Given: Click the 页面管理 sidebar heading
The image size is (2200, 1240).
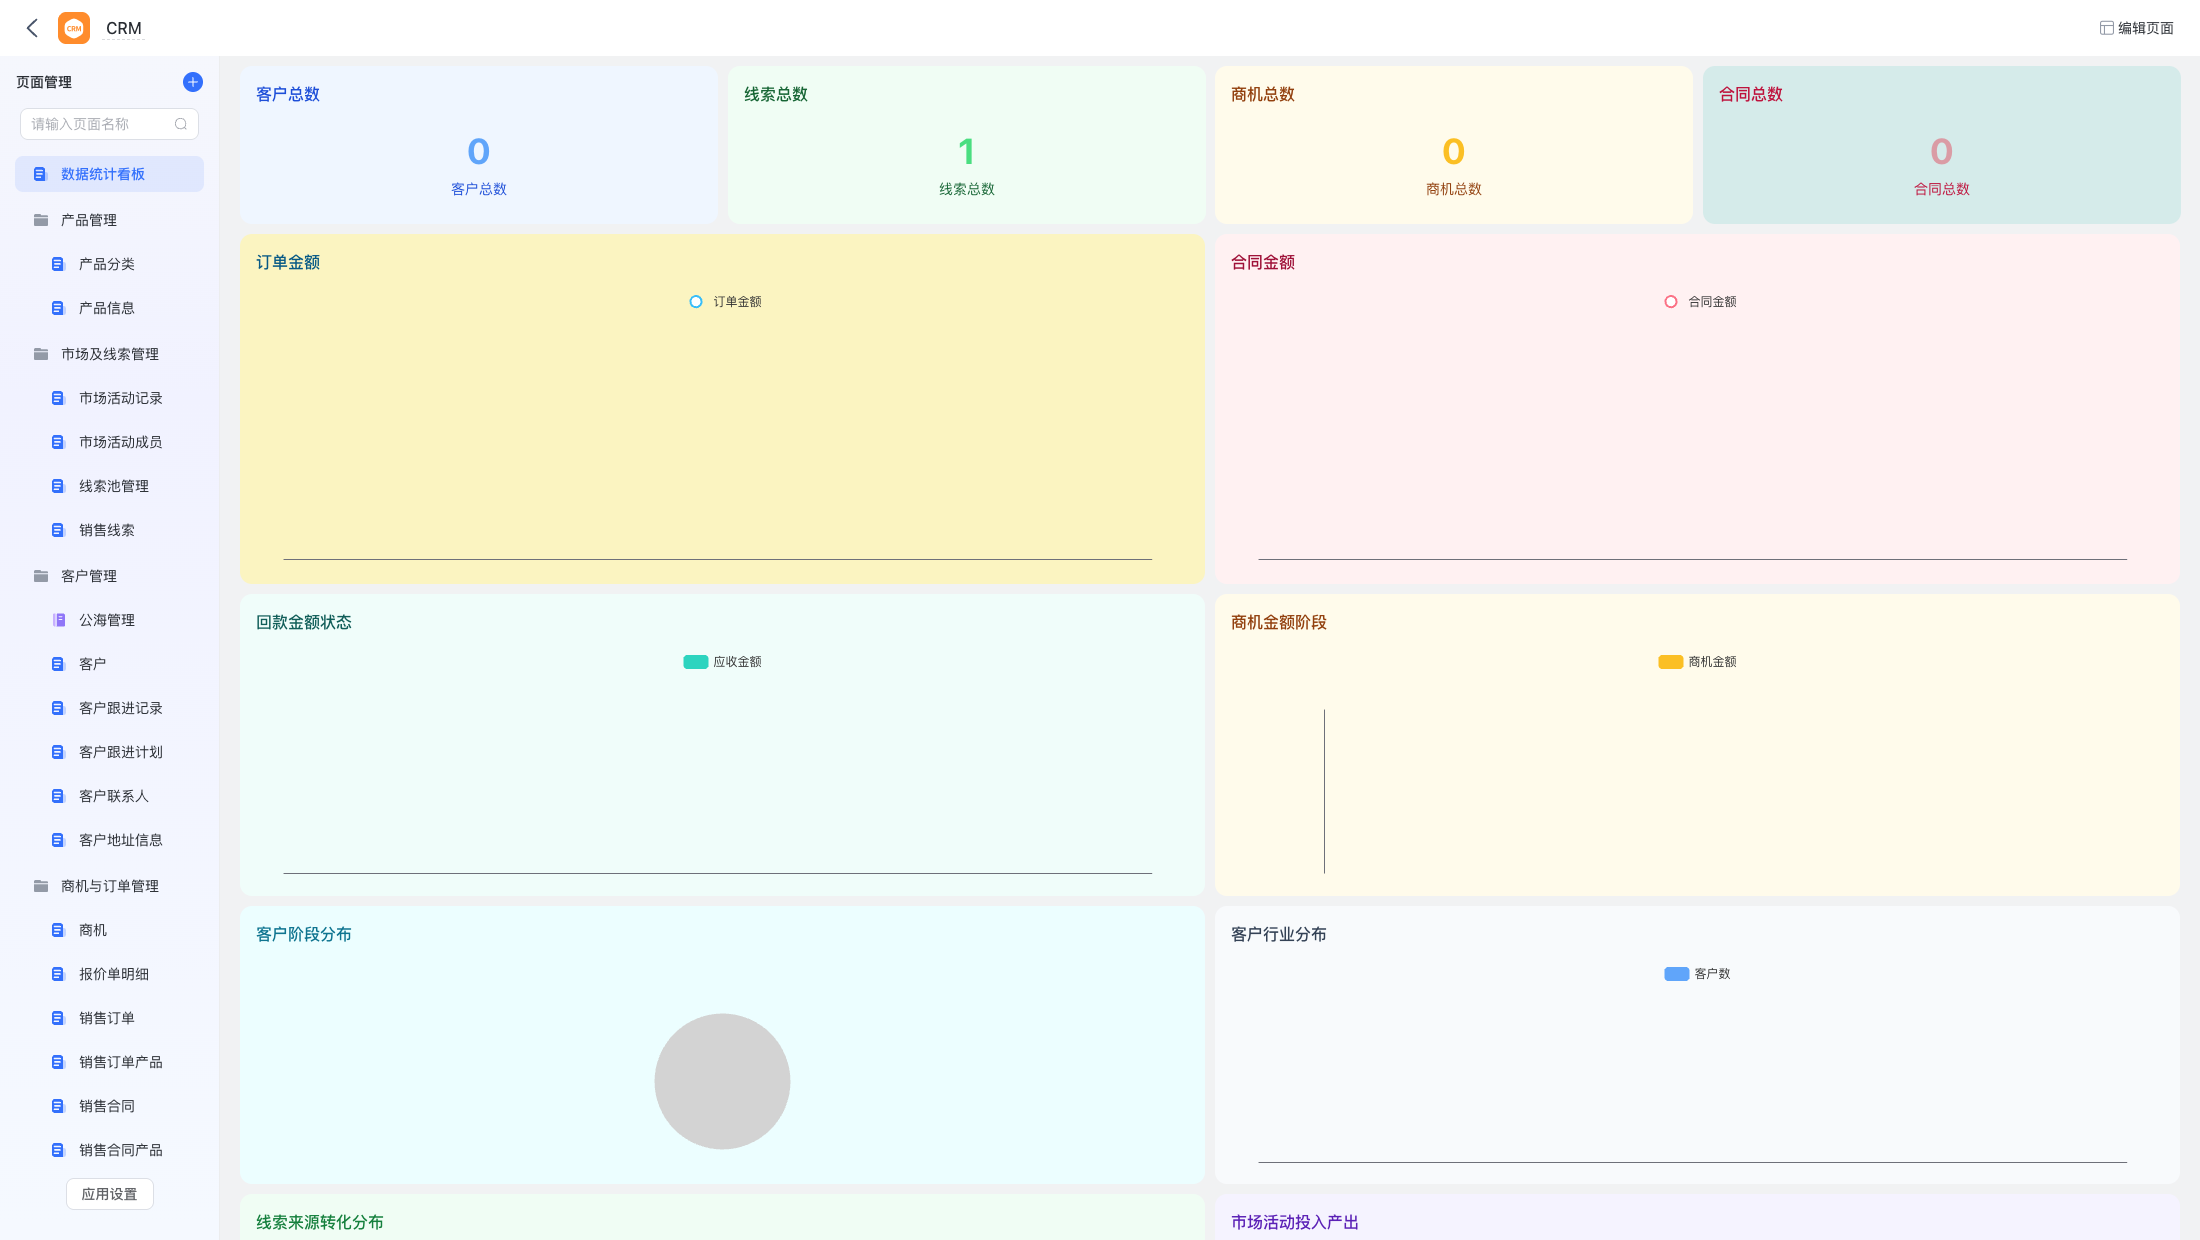Looking at the screenshot, I should click(x=44, y=82).
